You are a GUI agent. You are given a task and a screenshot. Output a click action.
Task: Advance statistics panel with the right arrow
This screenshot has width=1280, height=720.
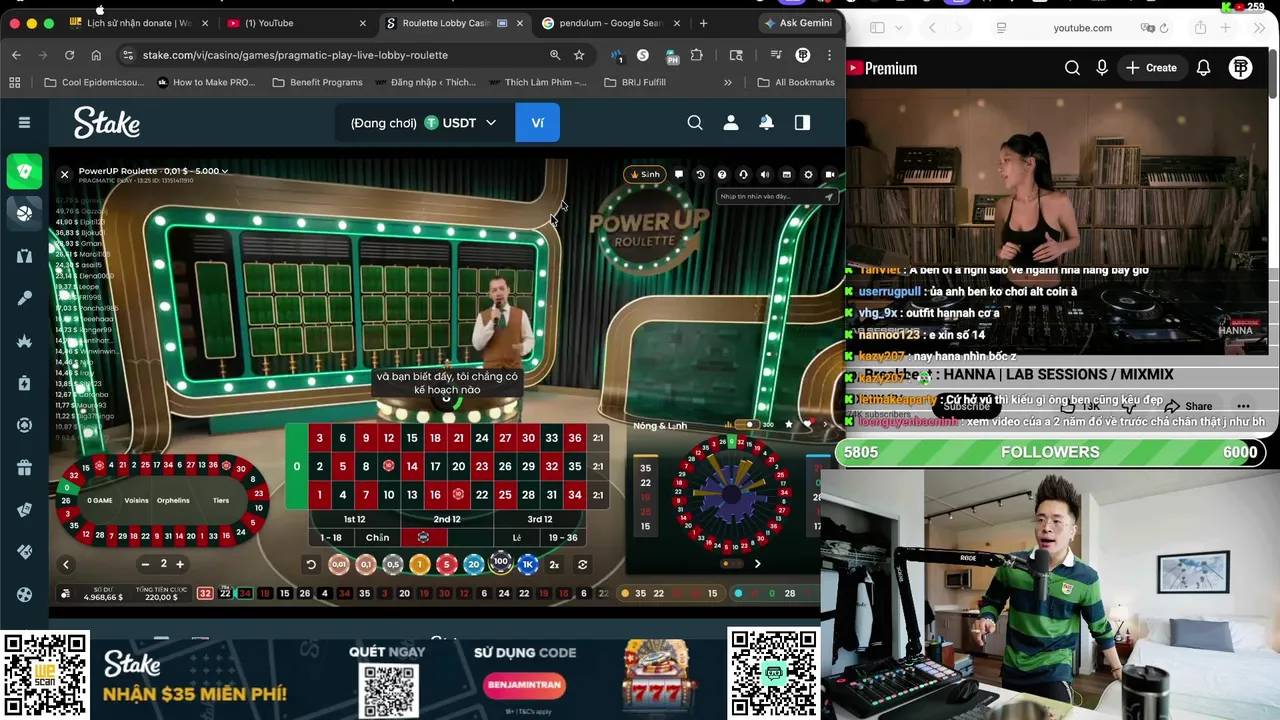coord(757,564)
